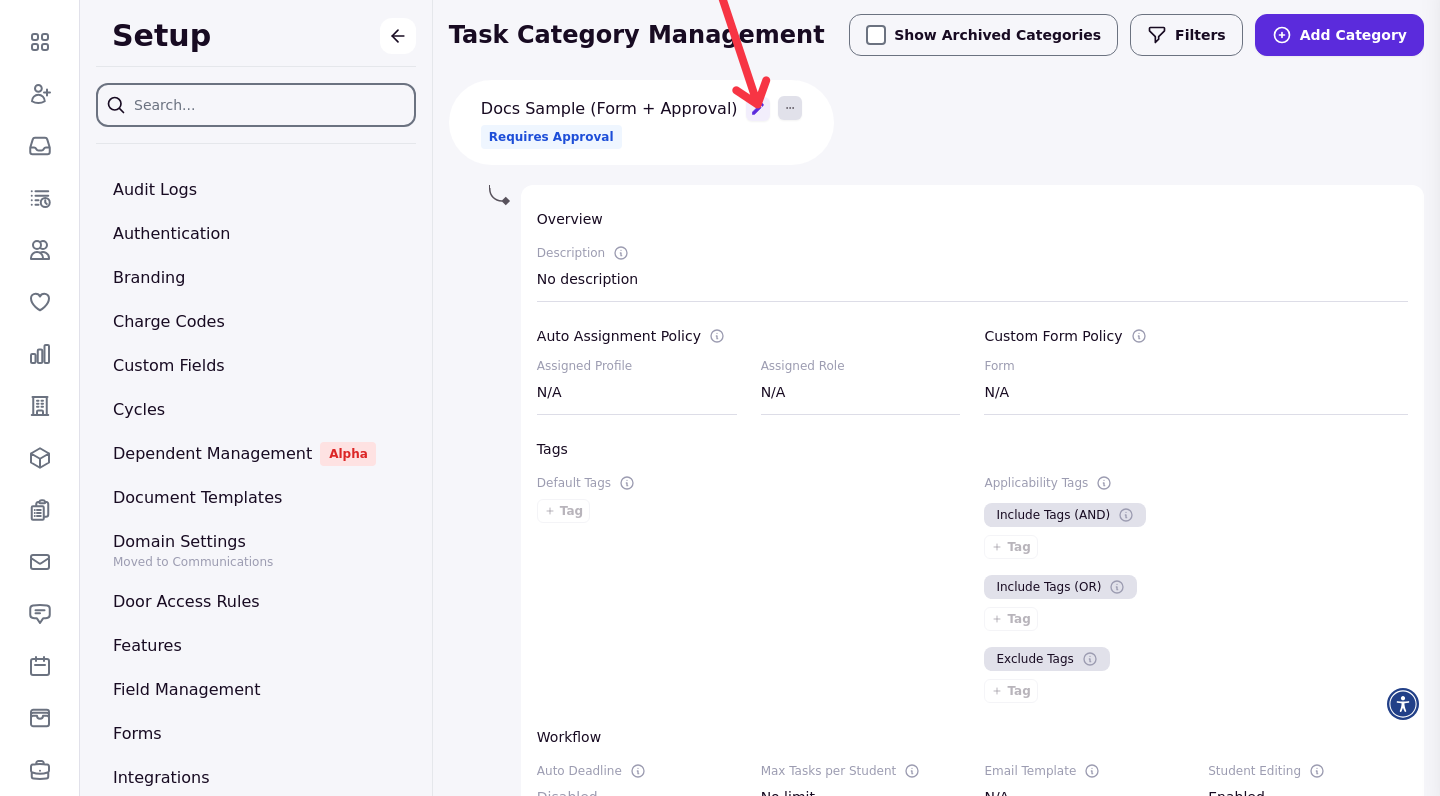Open the chat message bubble icon
The width and height of the screenshot is (1440, 796).
(x=40, y=614)
